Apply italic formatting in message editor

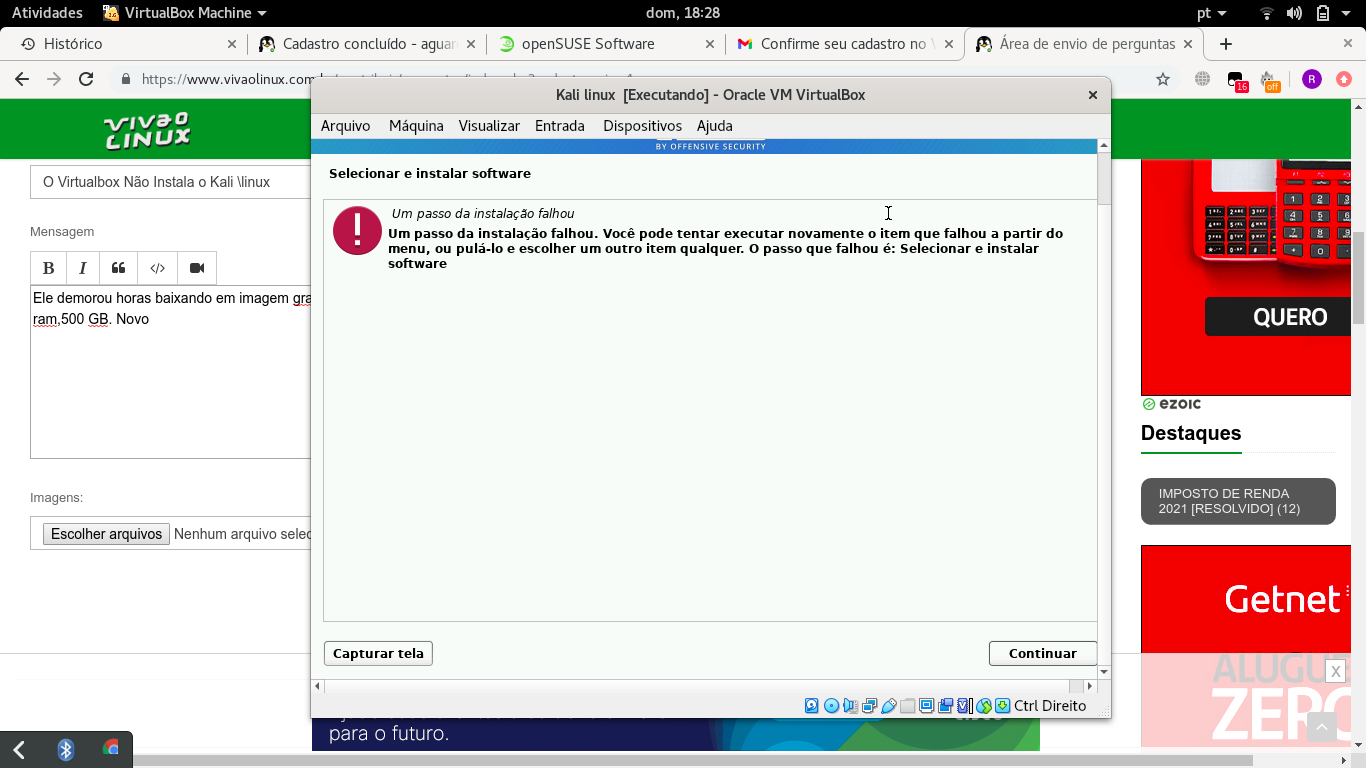tap(83, 268)
